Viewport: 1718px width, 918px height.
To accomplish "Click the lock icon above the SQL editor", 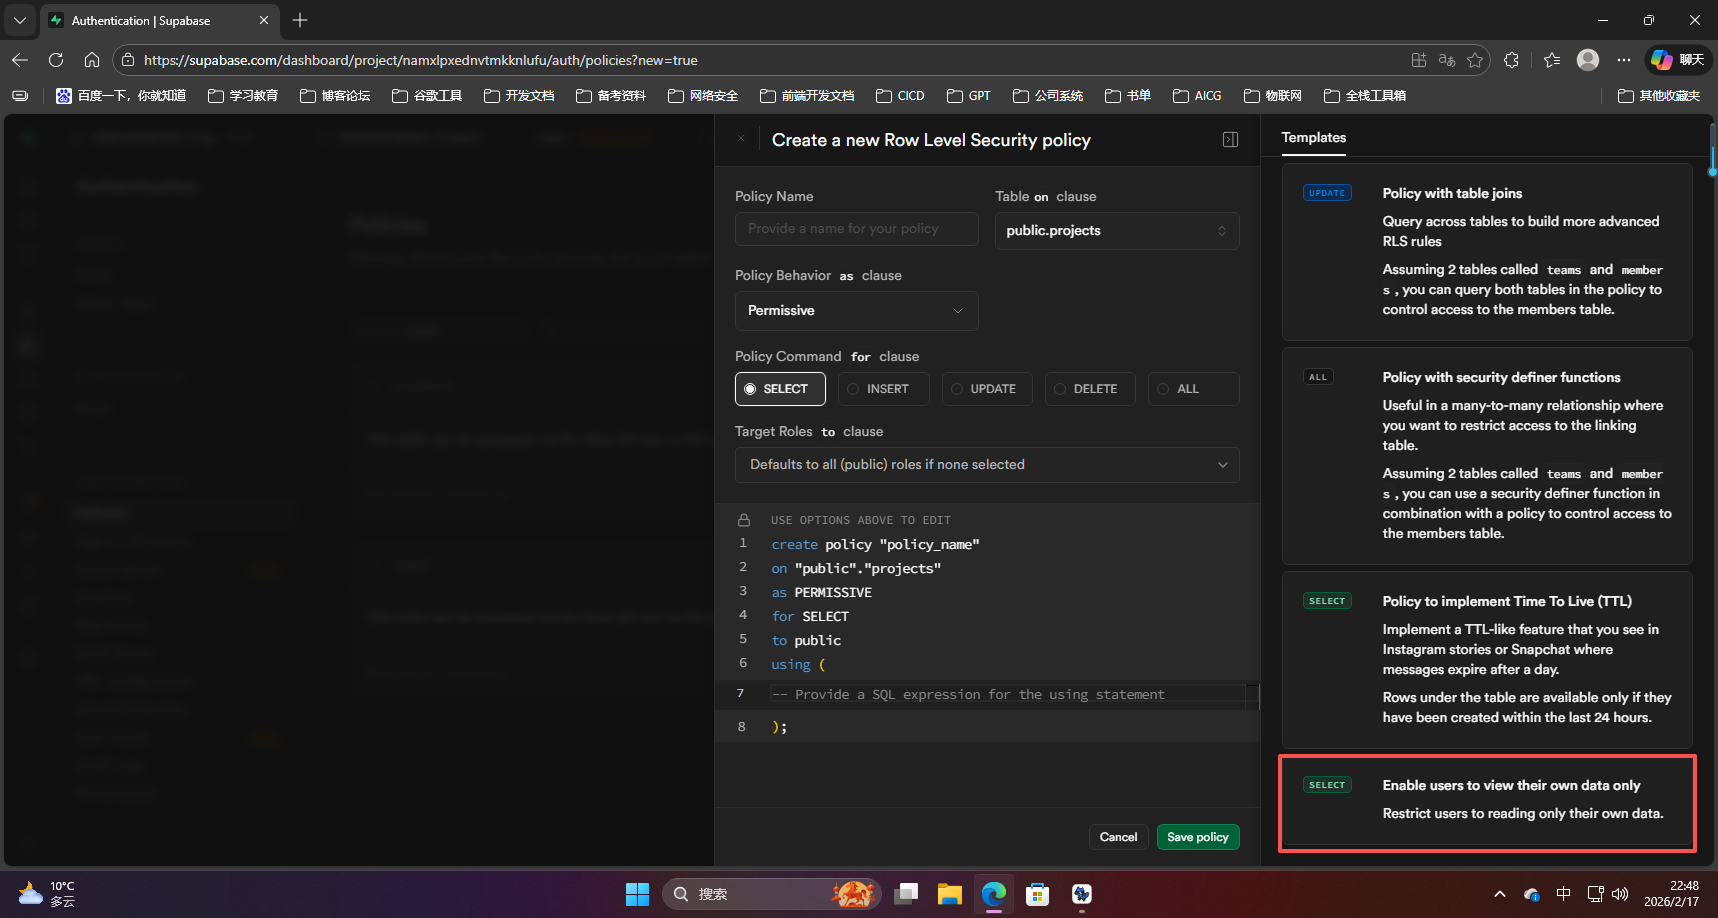I will (744, 520).
